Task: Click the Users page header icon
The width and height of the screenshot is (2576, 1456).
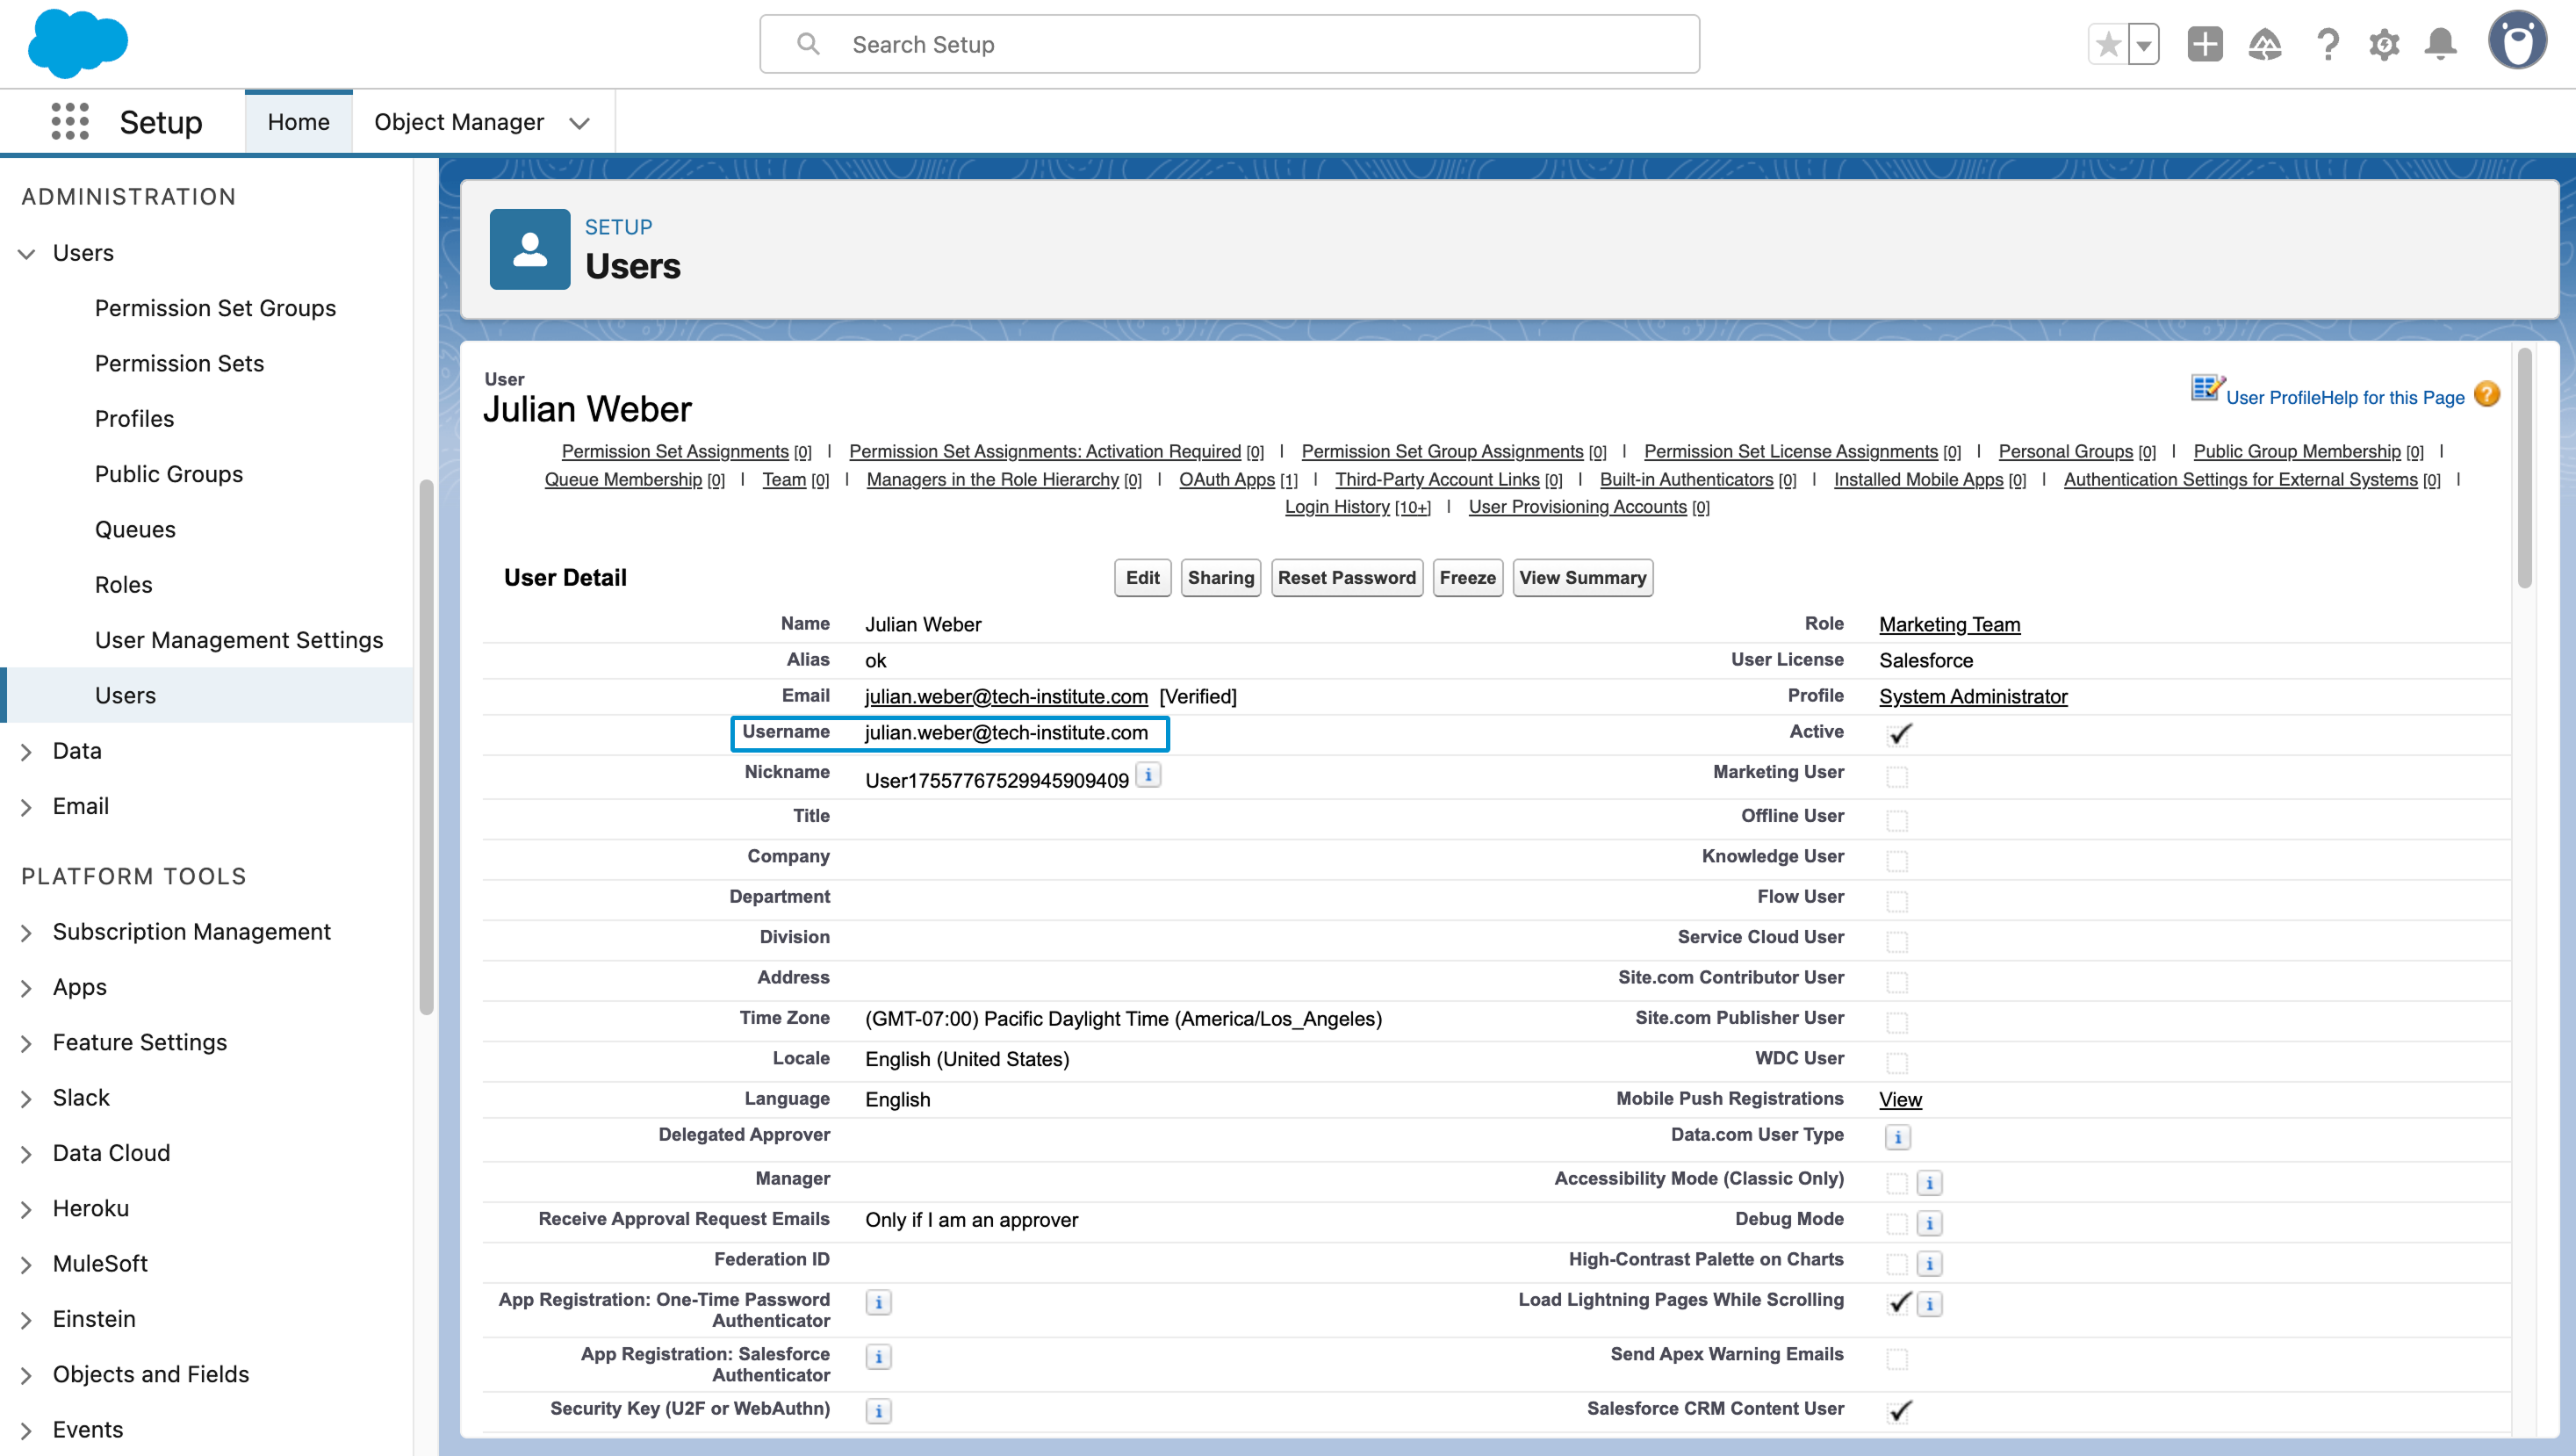Action: point(530,249)
